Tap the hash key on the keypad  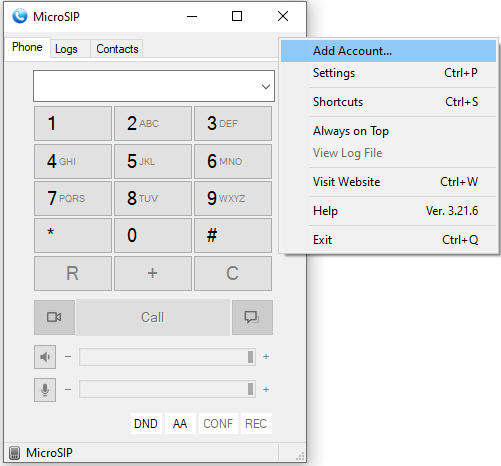point(233,235)
